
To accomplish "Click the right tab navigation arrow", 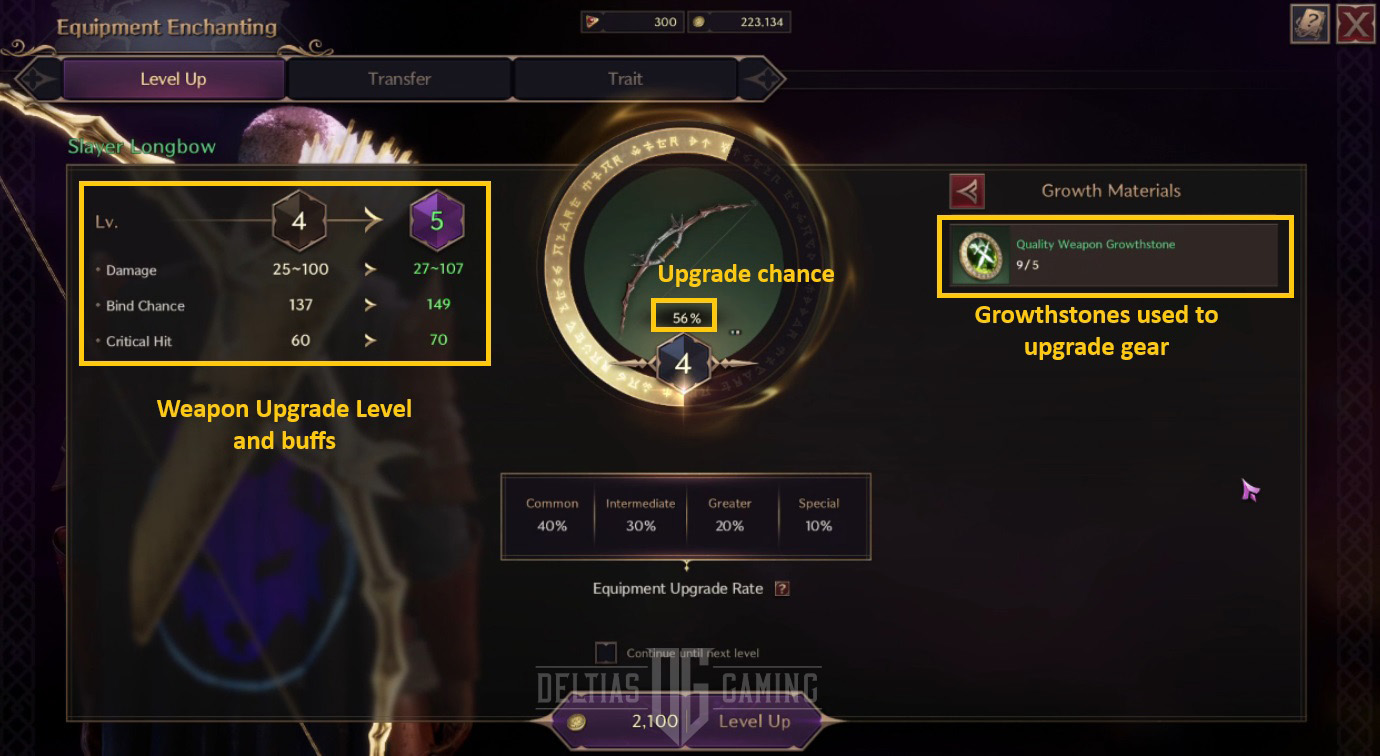I will coord(761,80).
